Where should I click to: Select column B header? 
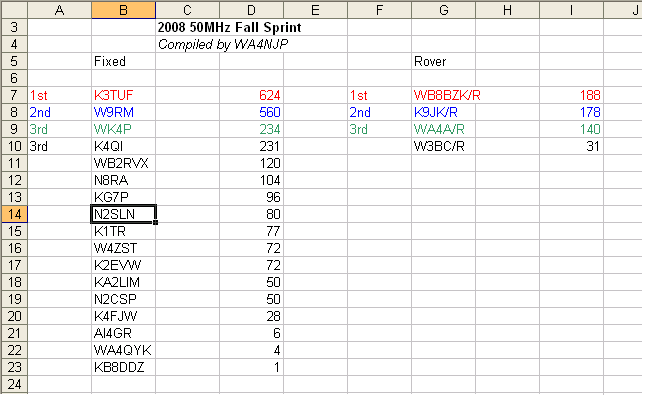(123, 9)
